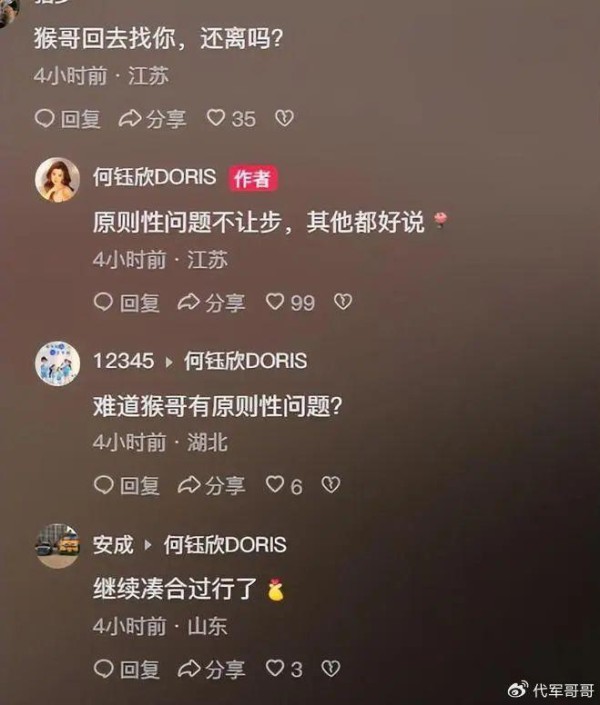Dislike 12345's comment with broken heart
The height and width of the screenshot is (705, 600).
pos(331,485)
